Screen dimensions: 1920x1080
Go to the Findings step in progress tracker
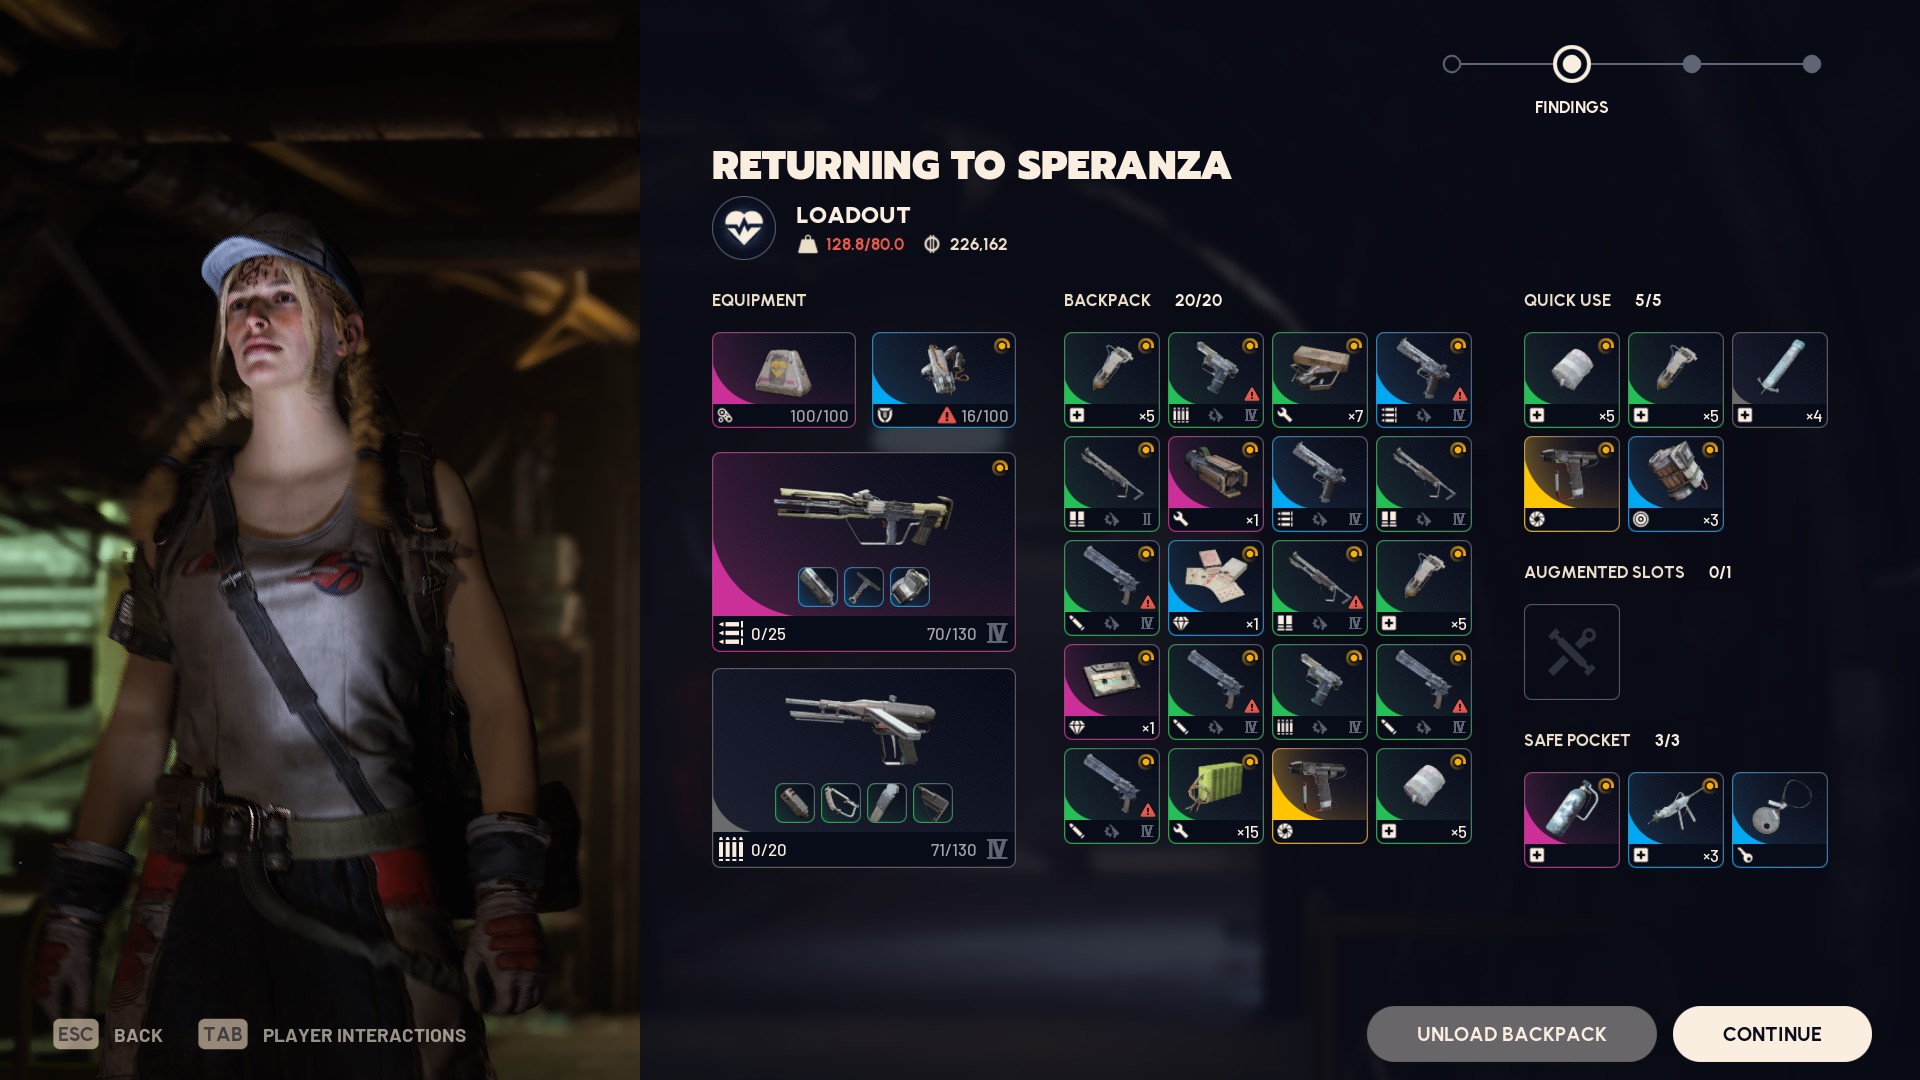click(x=1572, y=64)
